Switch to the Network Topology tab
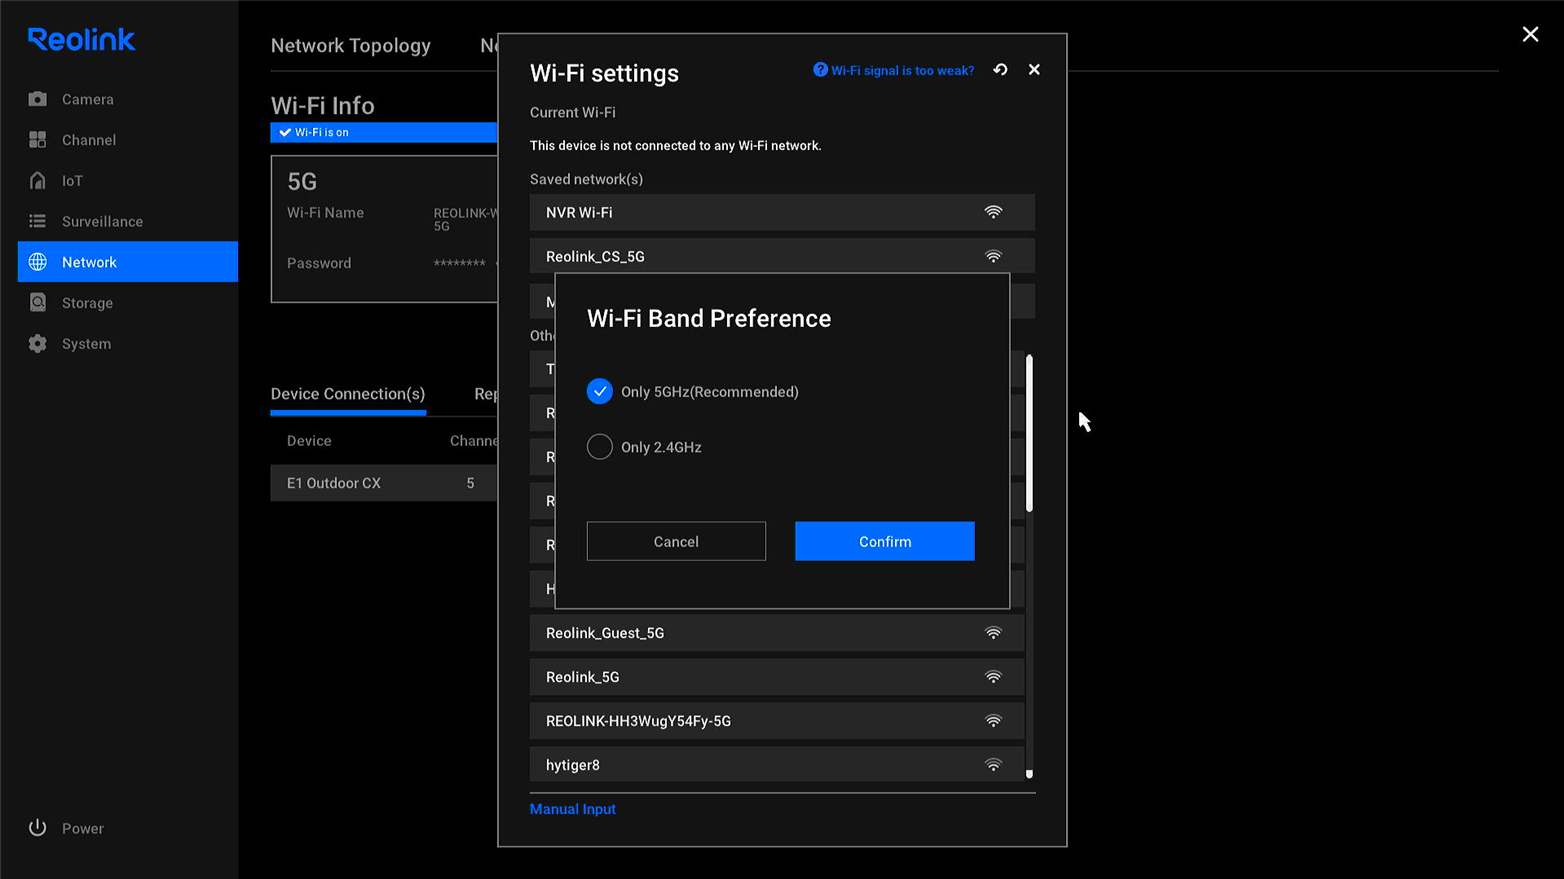1564x879 pixels. [x=350, y=46]
